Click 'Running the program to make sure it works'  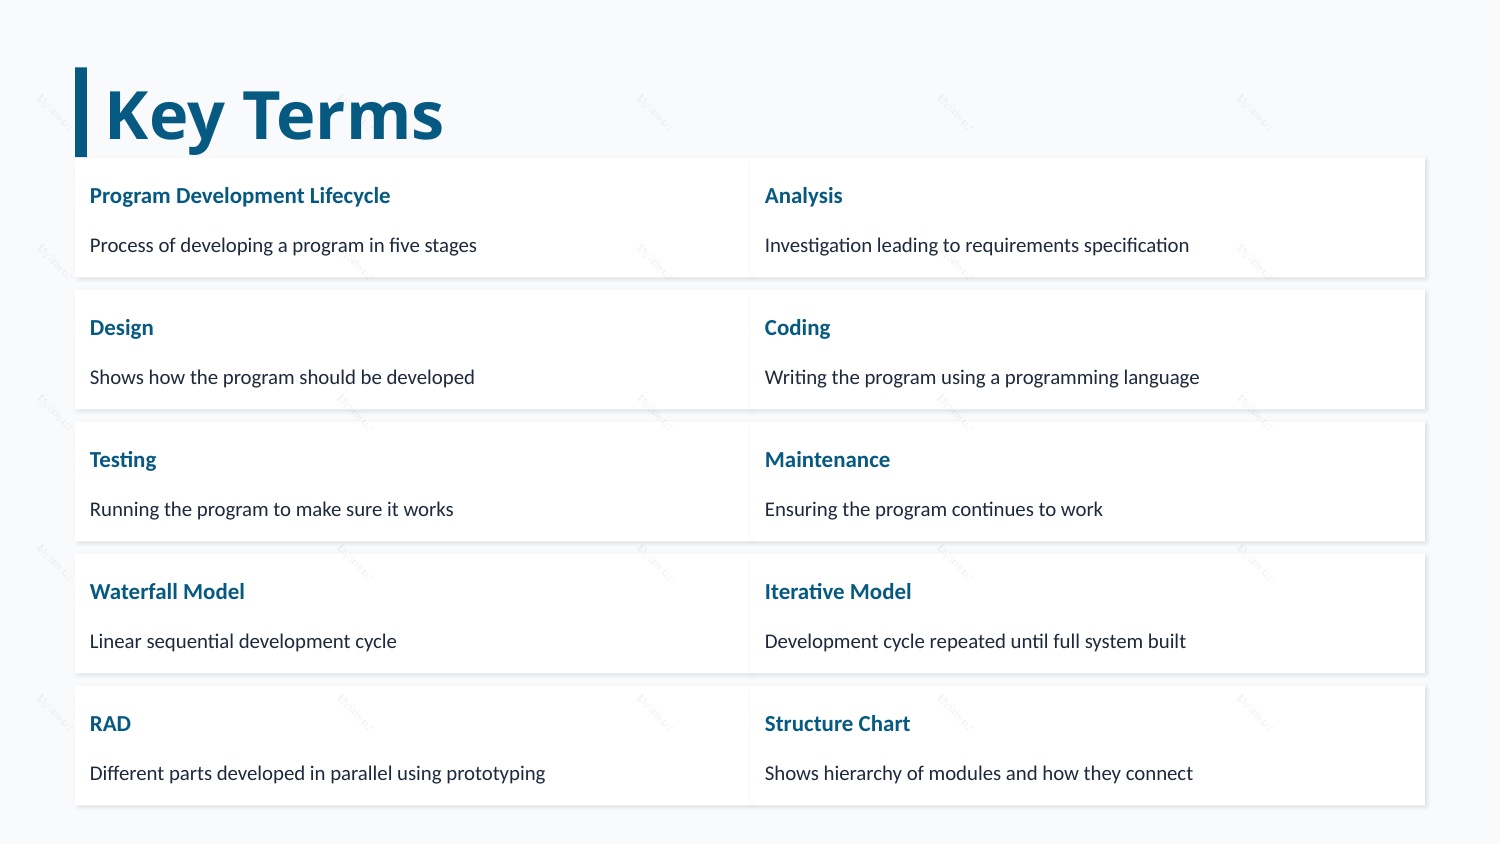(x=271, y=510)
